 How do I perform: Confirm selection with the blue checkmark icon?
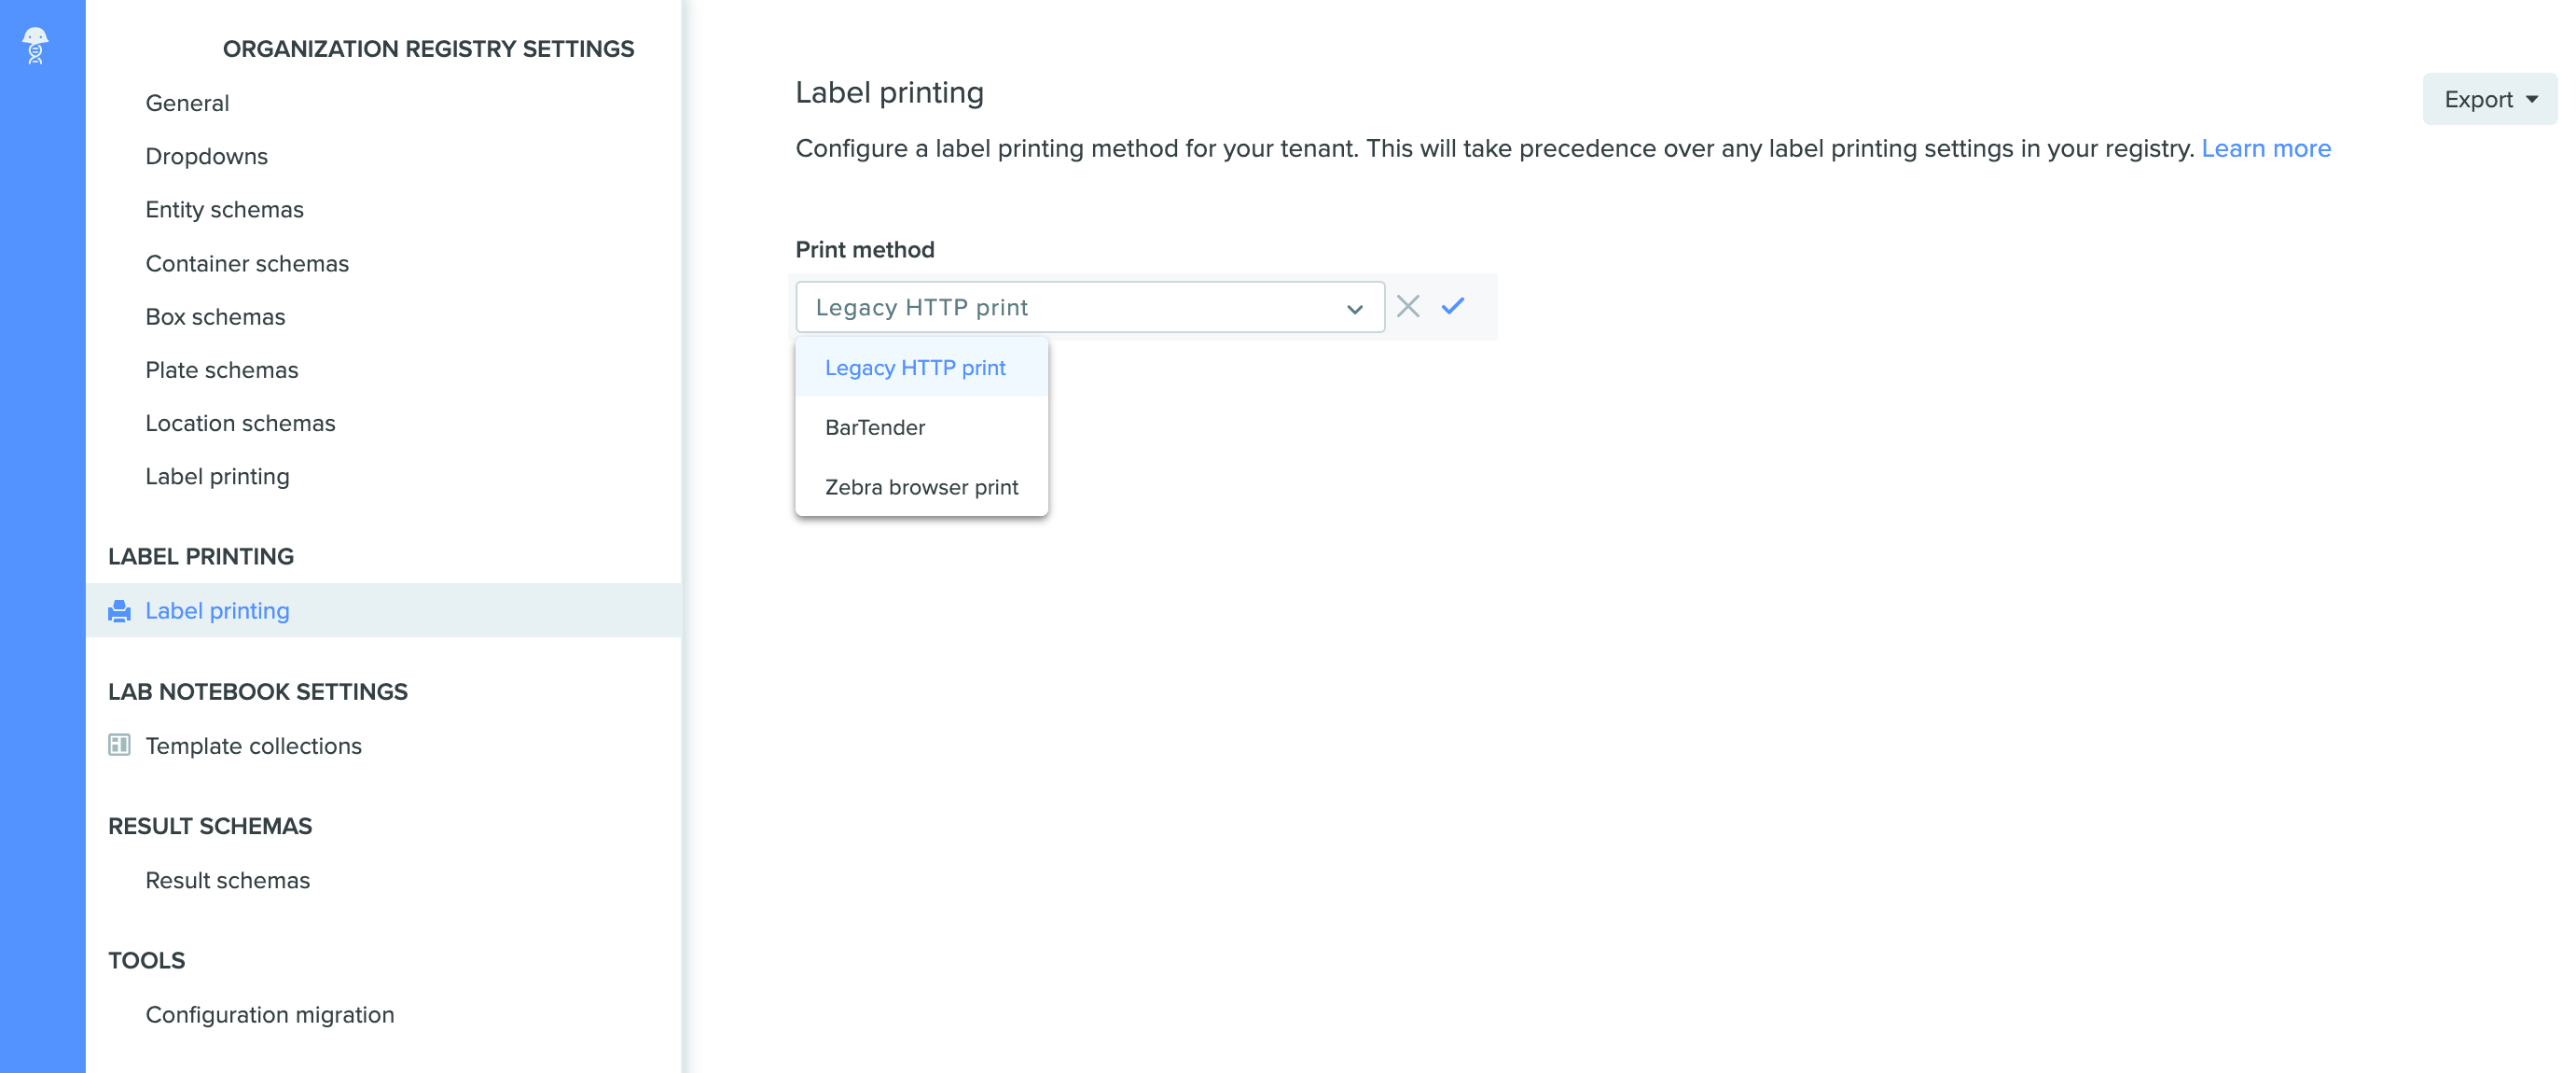click(x=1453, y=306)
